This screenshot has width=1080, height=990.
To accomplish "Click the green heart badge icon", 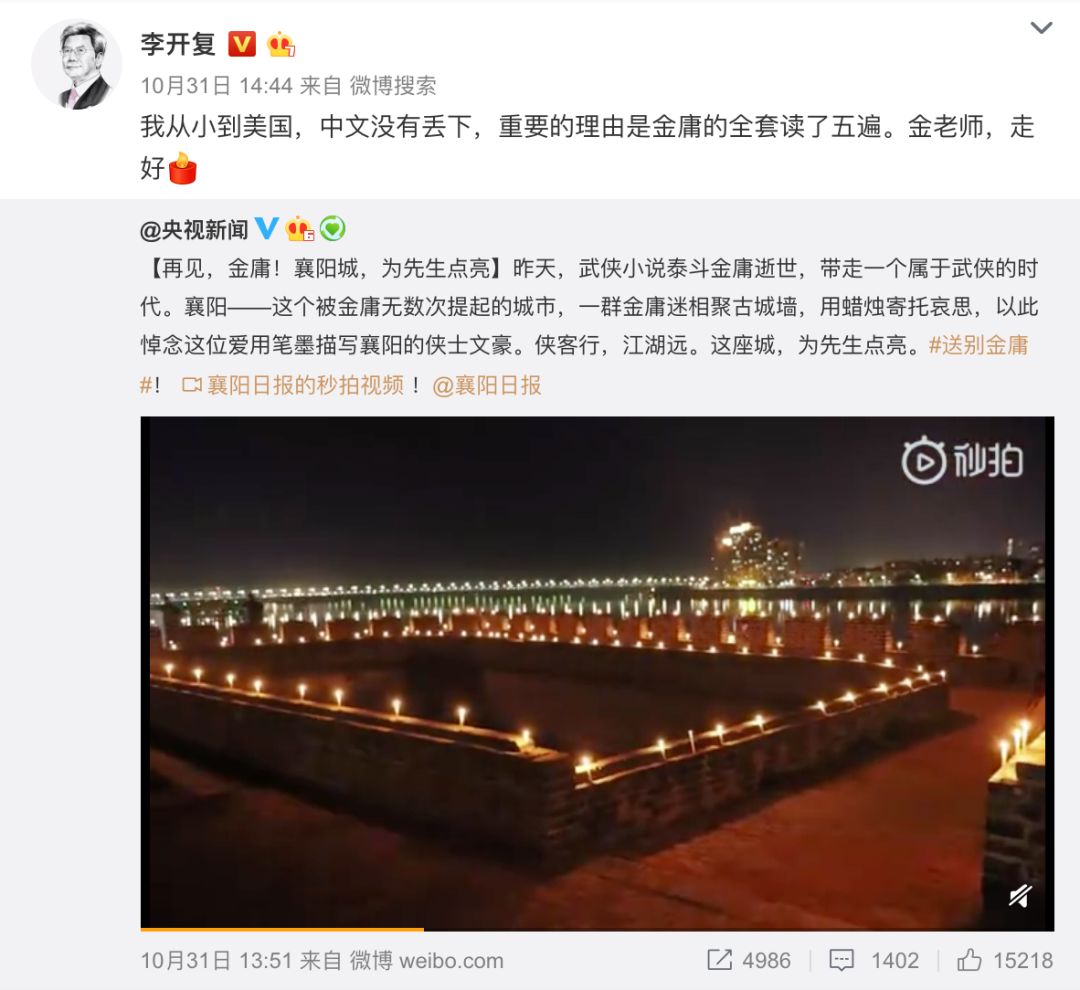I will coord(333,228).
